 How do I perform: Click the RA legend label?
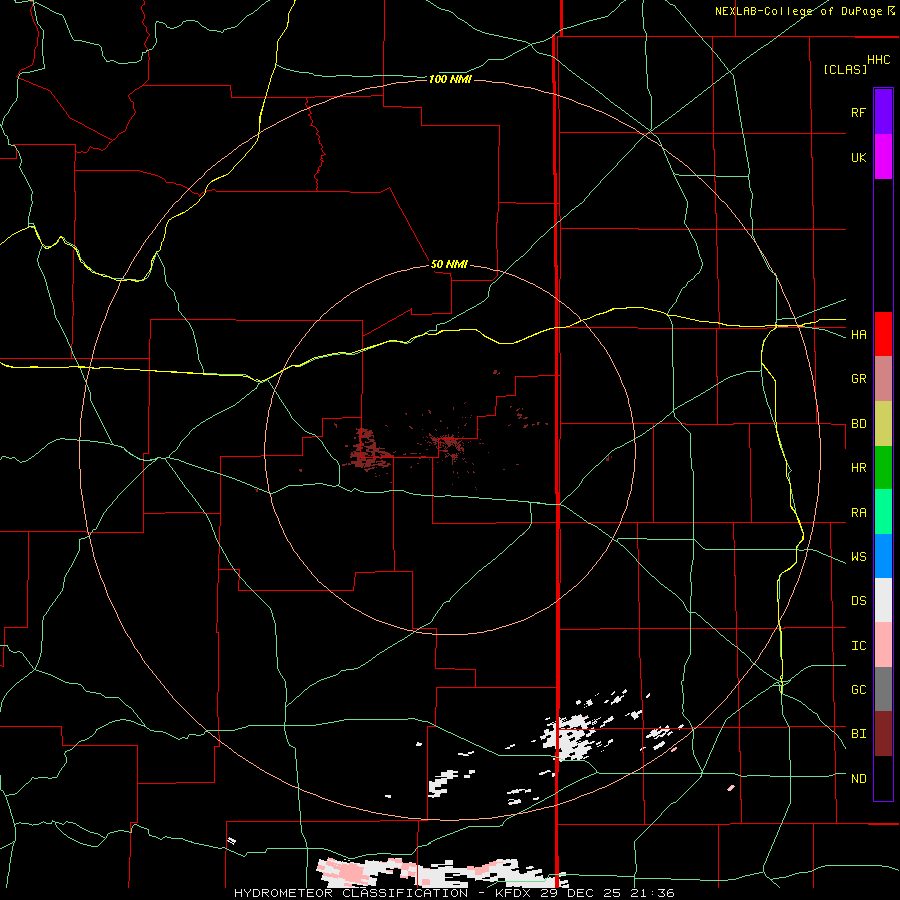tap(858, 513)
